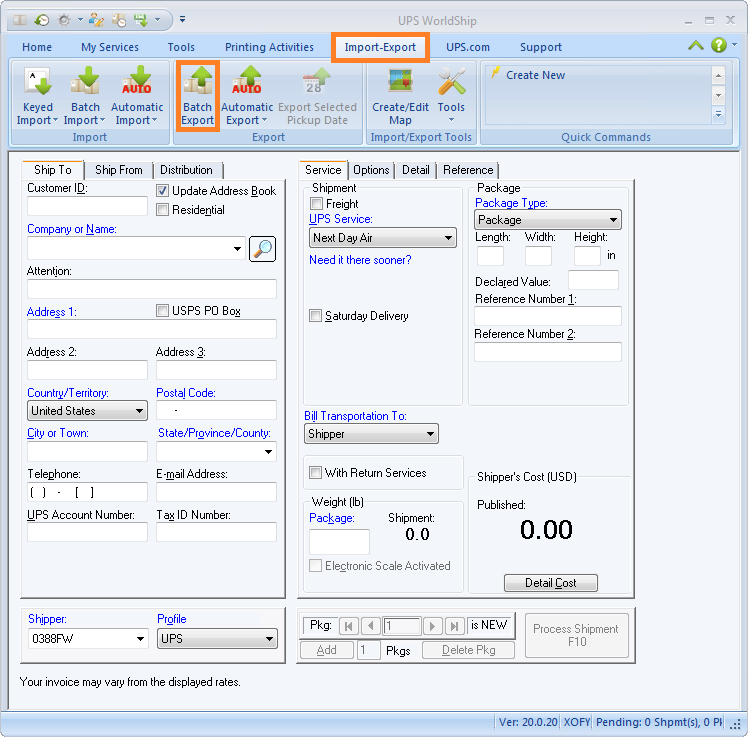Click the Create New quick command
The width and height of the screenshot is (748, 737).
click(535, 75)
